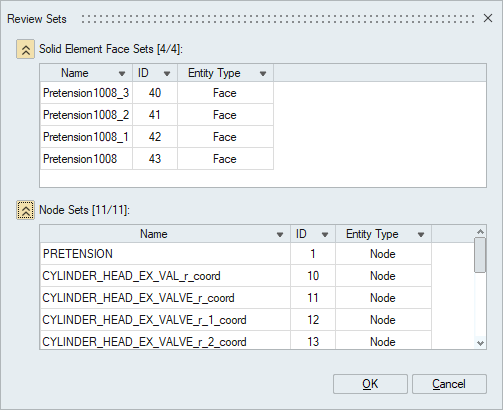Select the Pretension1008_2 face set
This screenshot has height=410, width=503.
(x=157, y=115)
